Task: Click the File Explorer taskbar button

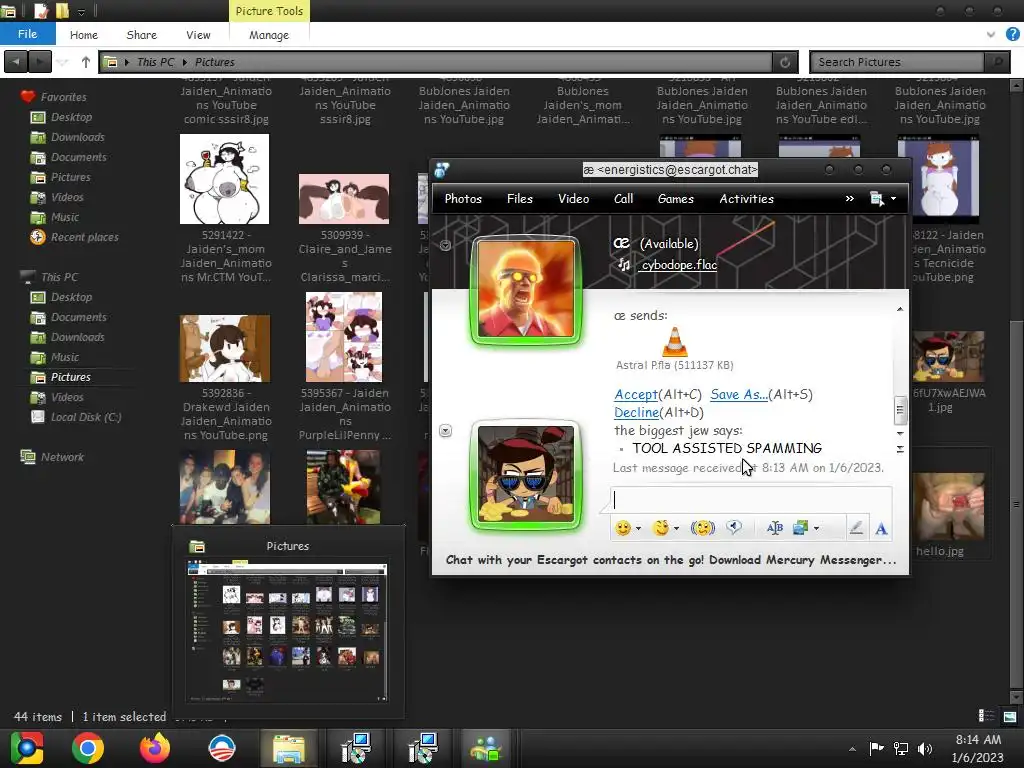Action: [x=288, y=748]
